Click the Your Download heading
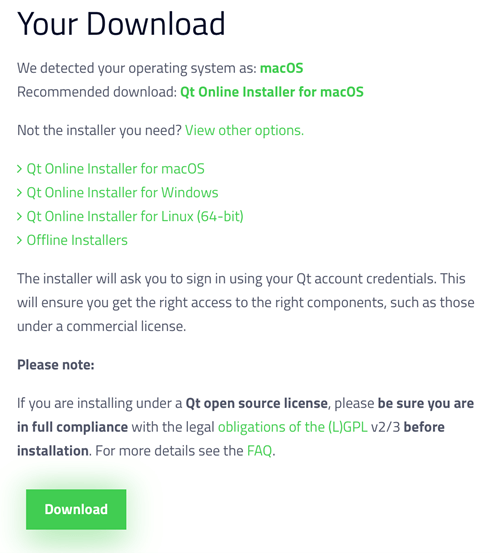The image size is (498, 553). click(x=121, y=24)
